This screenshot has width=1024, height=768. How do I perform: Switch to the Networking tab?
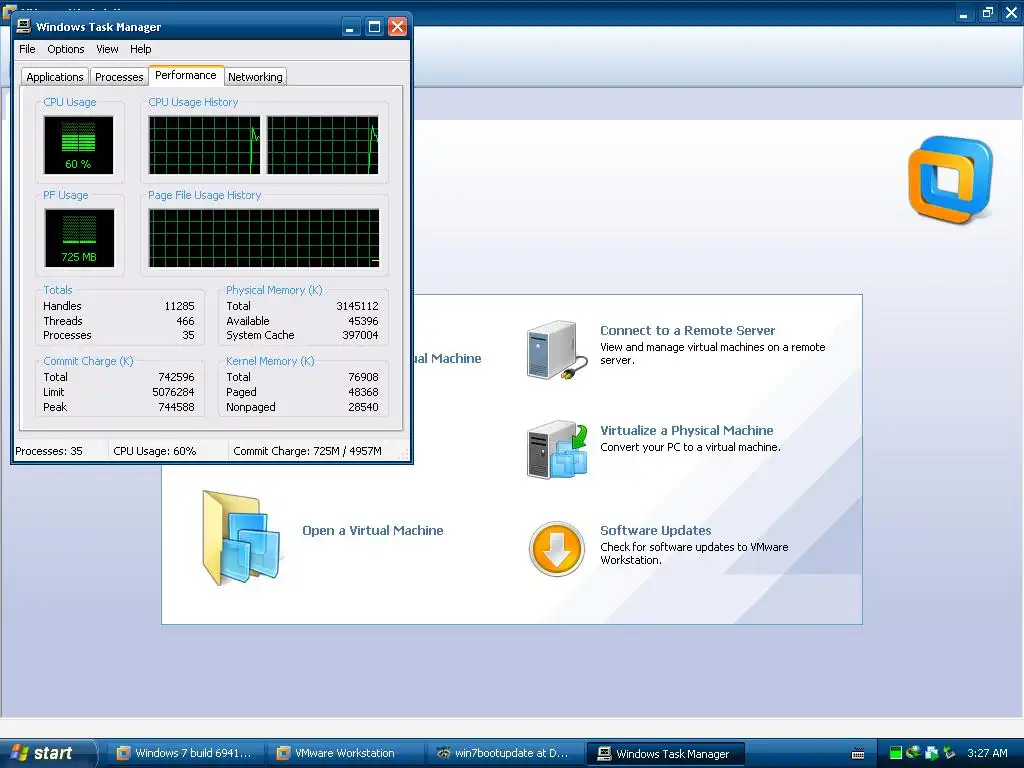point(255,77)
